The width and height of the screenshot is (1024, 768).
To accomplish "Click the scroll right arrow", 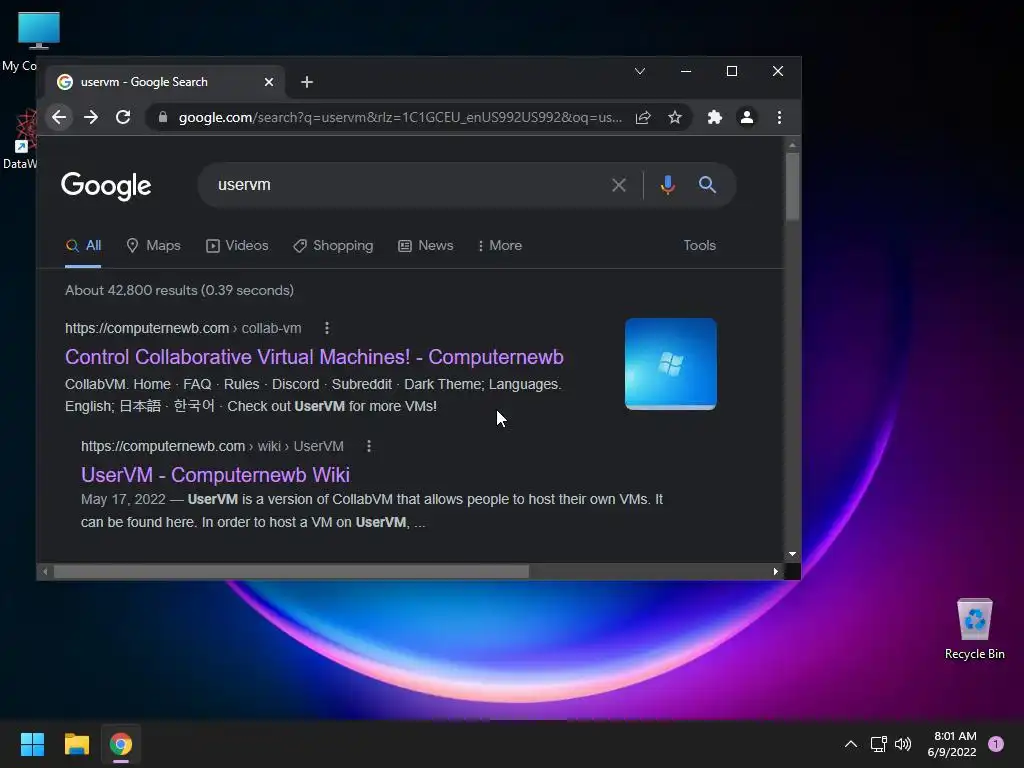I will click(775, 571).
